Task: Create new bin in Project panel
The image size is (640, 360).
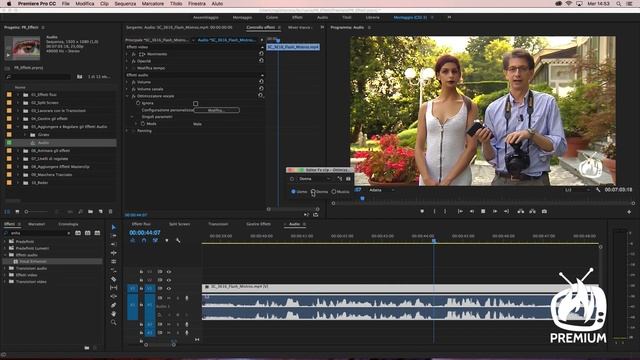Action: point(91,211)
